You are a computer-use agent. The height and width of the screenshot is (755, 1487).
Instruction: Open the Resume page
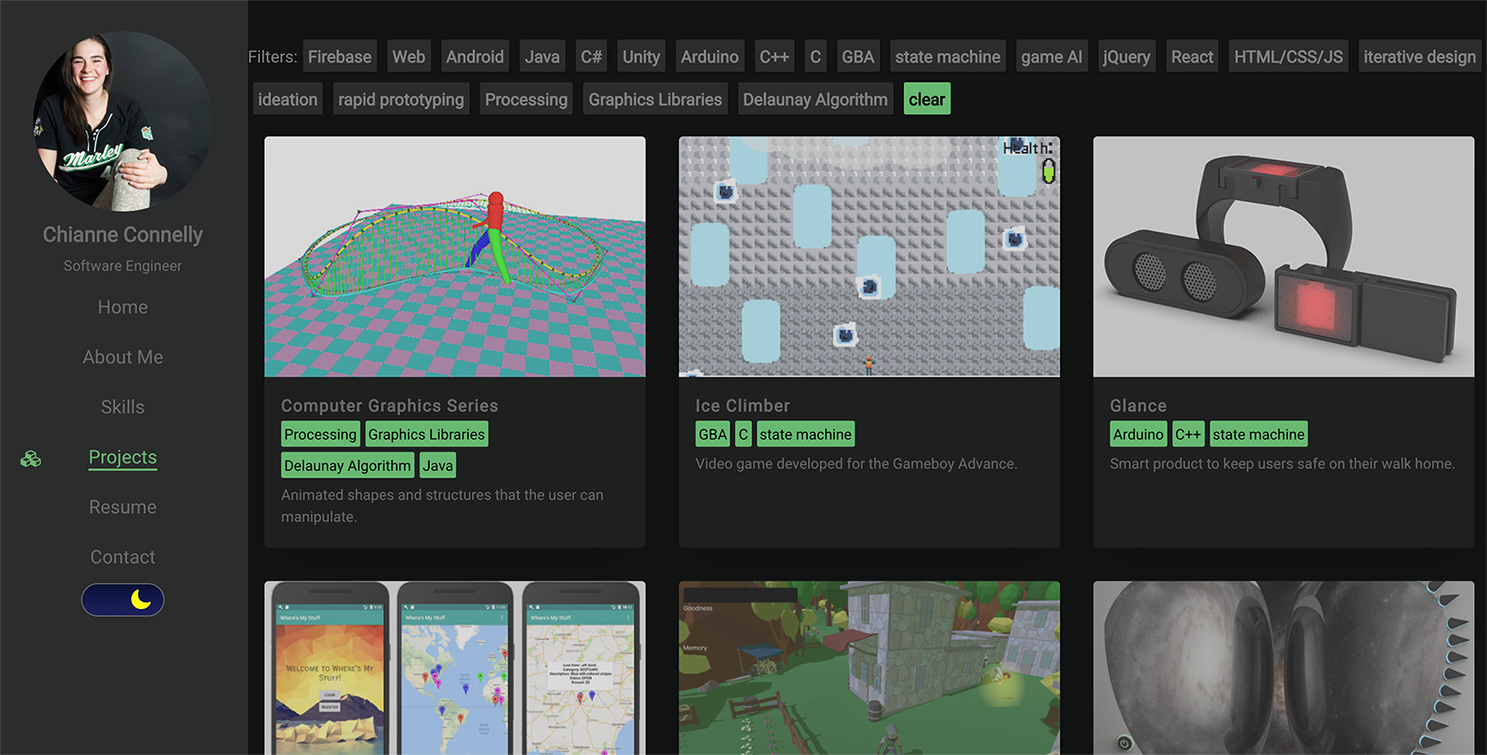click(122, 507)
